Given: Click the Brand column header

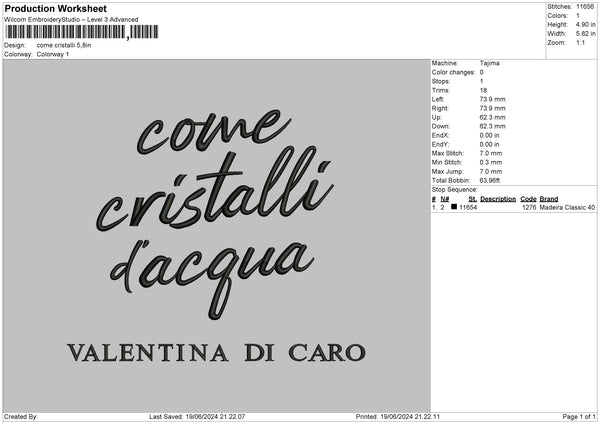Looking at the screenshot, I should (x=549, y=199).
